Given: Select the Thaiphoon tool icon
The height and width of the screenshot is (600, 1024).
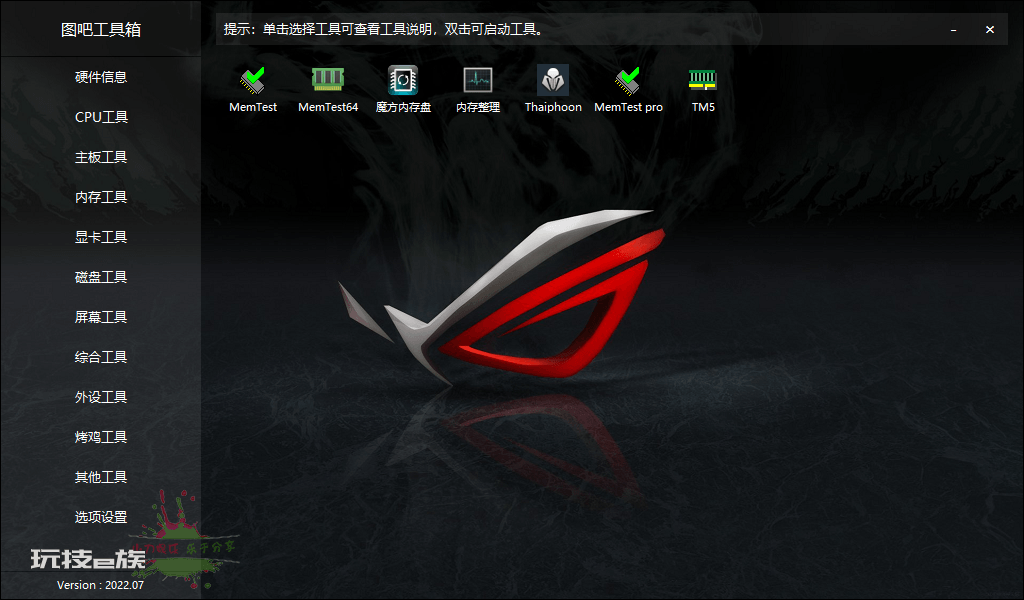Looking at the screenshot, I should [553, 80].
